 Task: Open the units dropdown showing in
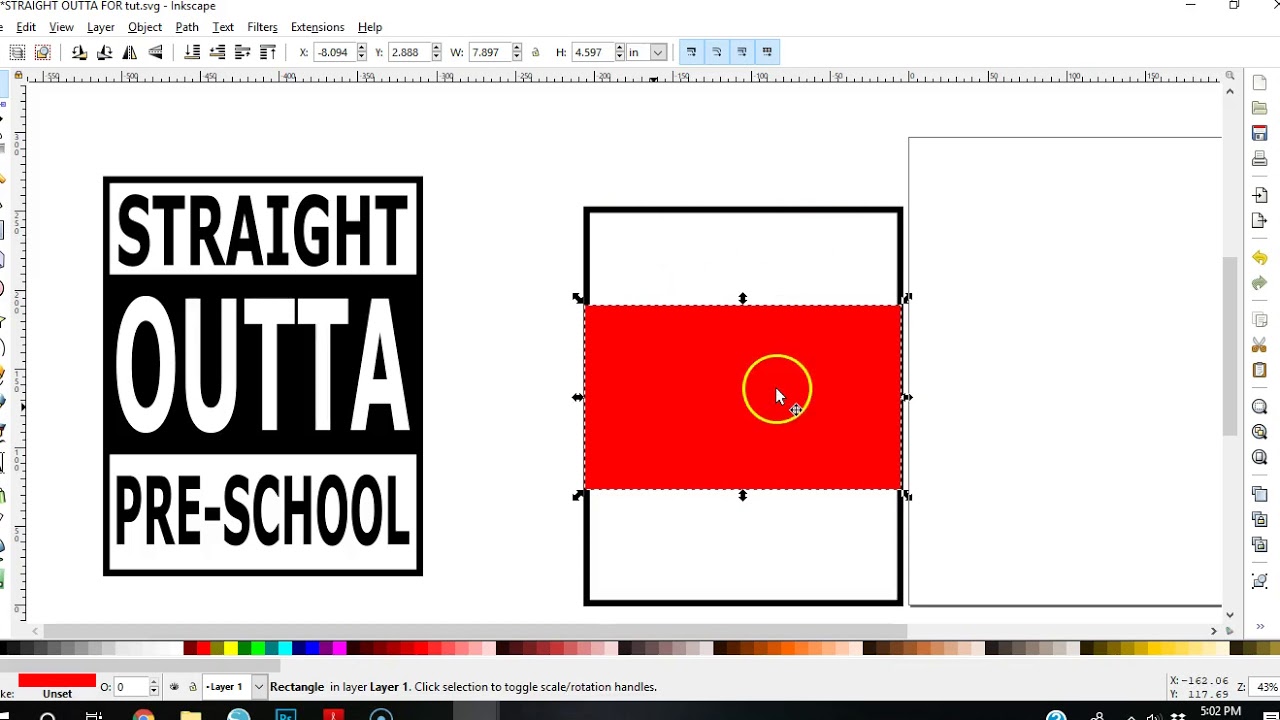click(647, 52)
